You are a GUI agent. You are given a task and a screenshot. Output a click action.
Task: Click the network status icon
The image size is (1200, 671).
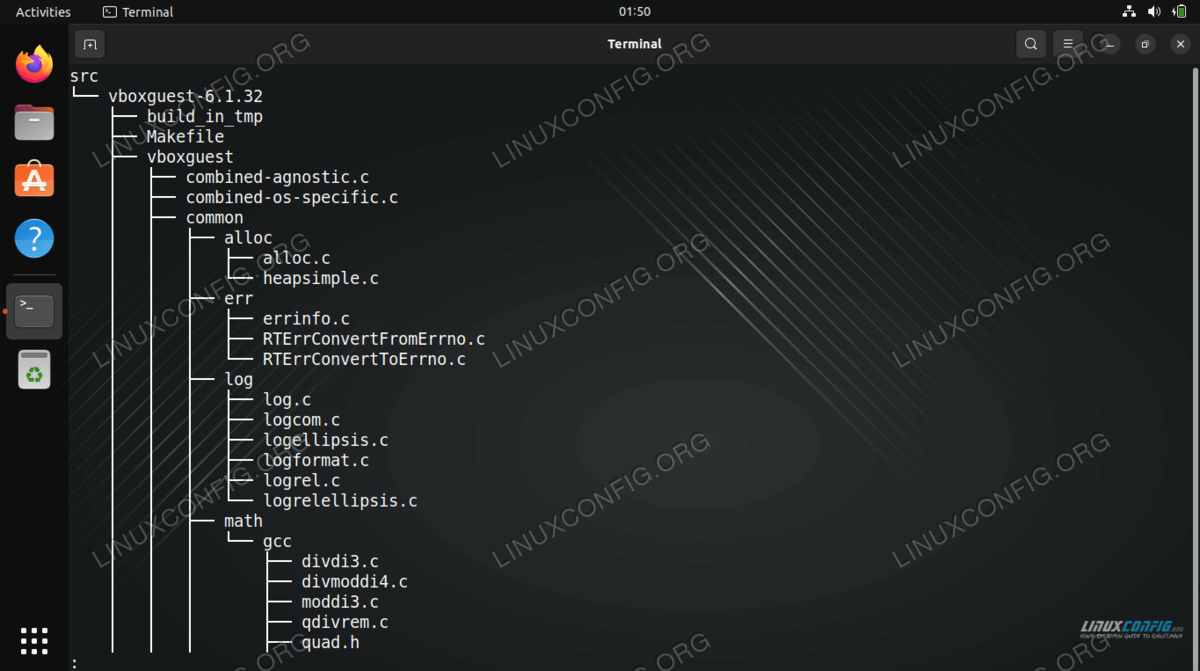point(1129,12)
